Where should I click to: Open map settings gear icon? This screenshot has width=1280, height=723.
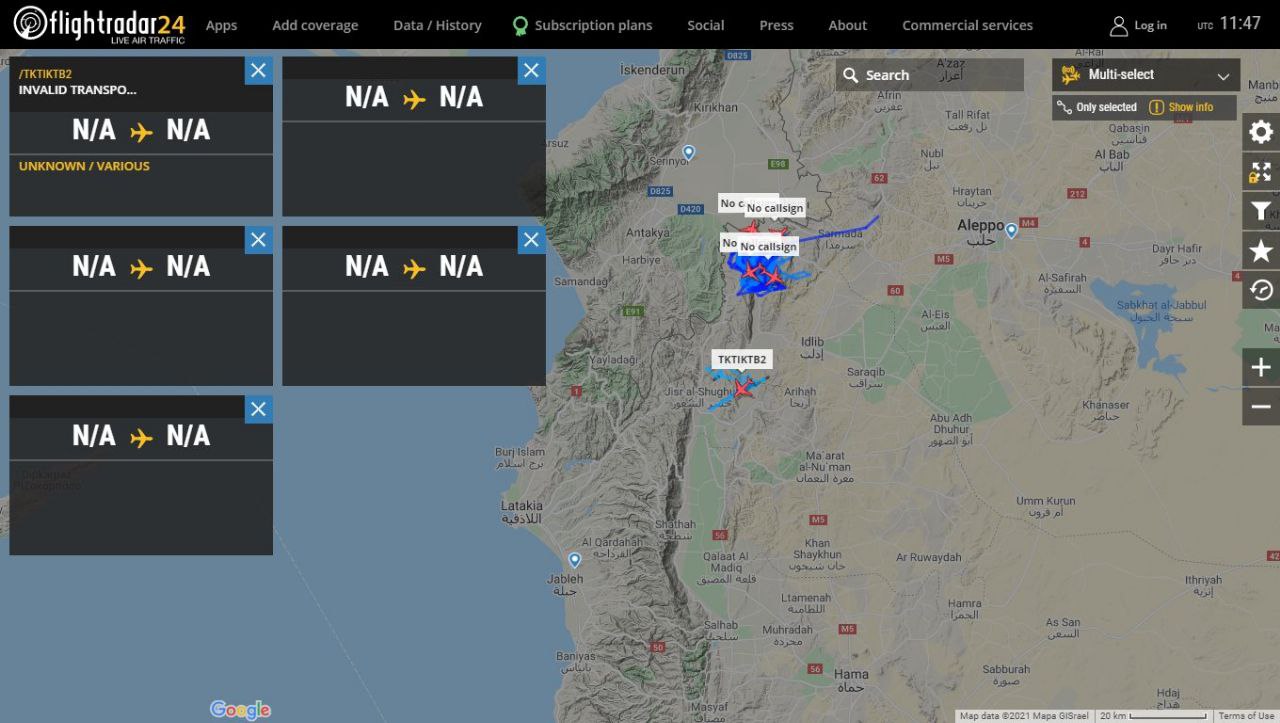click(x=1261, y=132)
